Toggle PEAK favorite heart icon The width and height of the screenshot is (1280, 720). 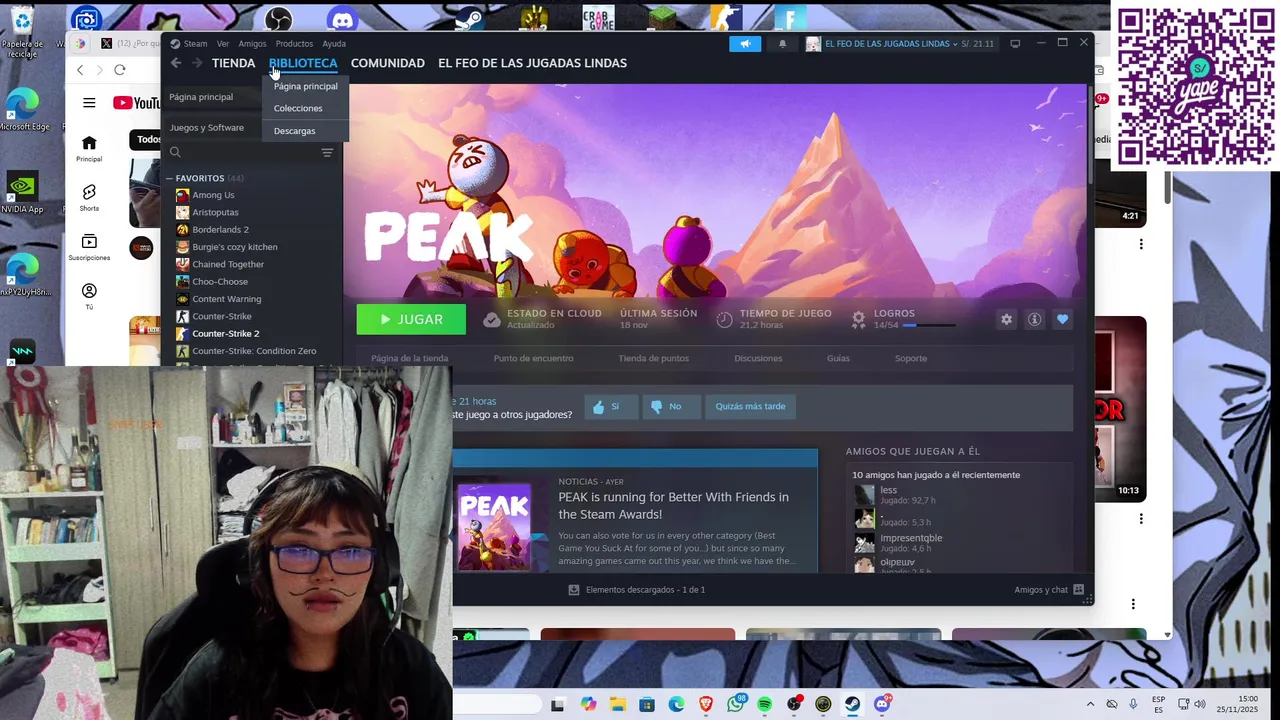click(1062, 319)
